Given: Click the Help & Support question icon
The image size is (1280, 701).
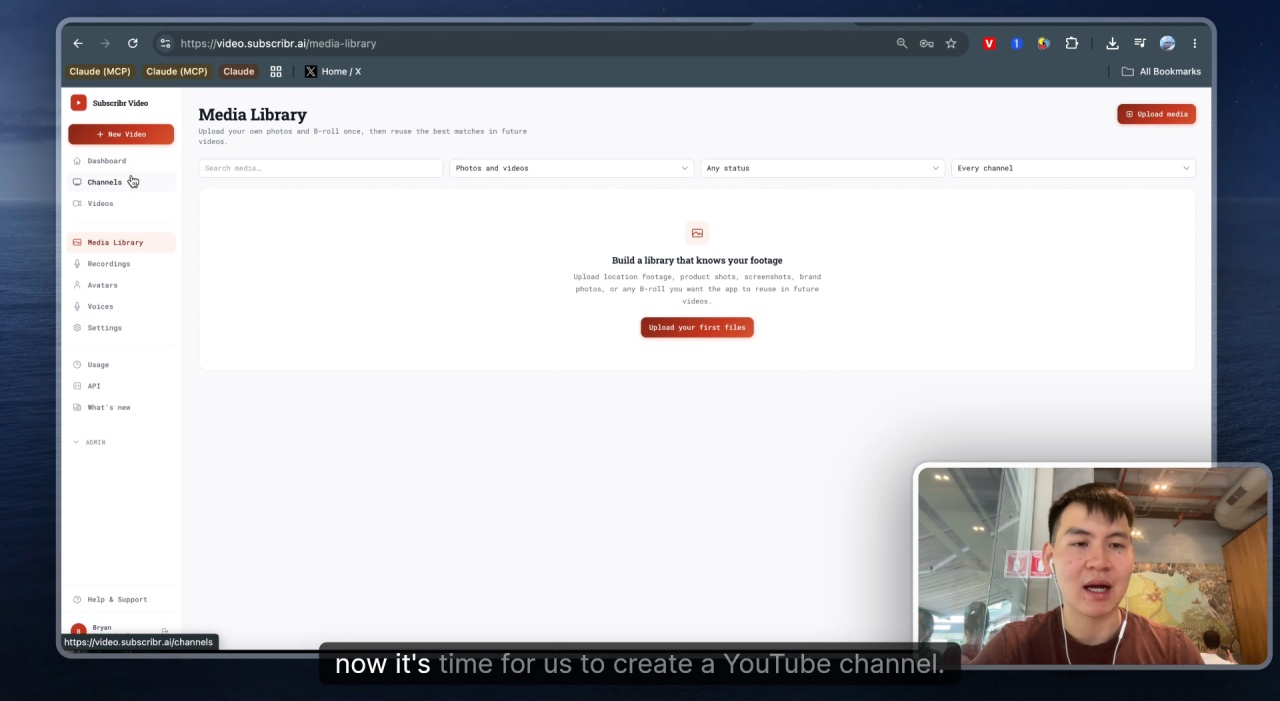Looking at the screenshot, I should coord(77,600).
